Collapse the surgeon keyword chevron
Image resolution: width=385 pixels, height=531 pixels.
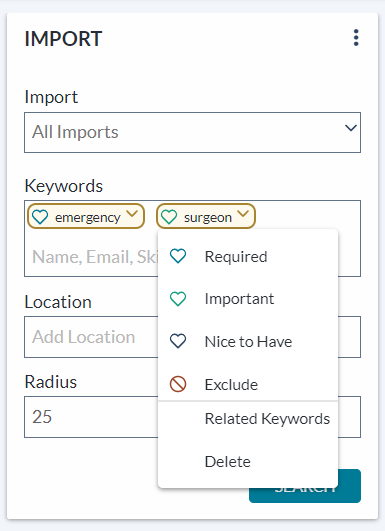243,214
